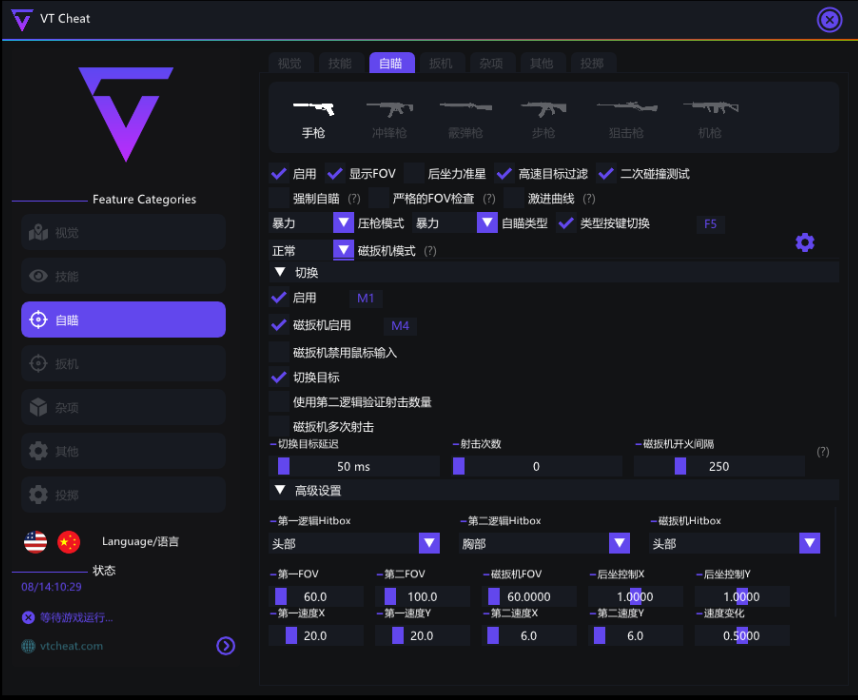Image resolution: width=858 pixels, height=700 pixels.
Task: Adjust the 第一FOV slider
Action: pyautogui.click(x=316, y=596)
